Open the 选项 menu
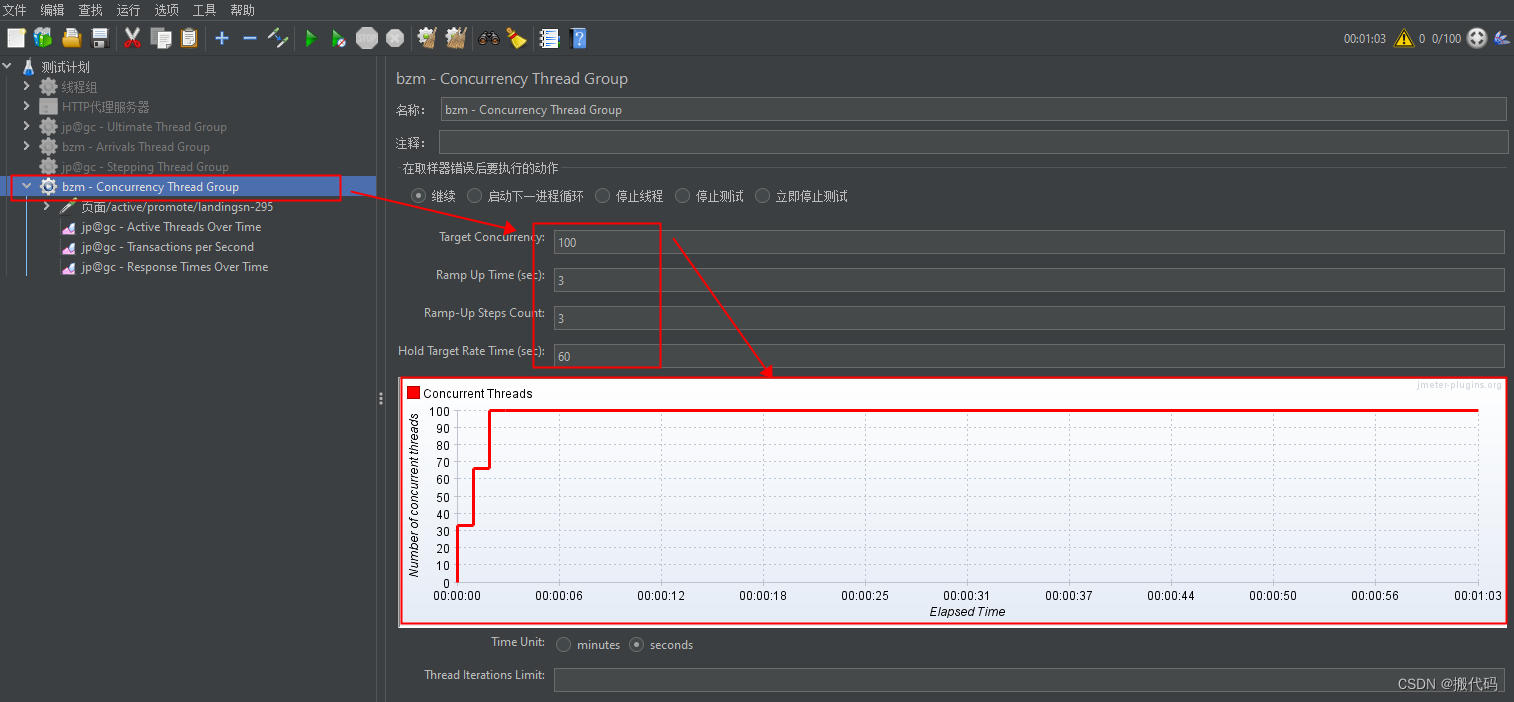Screen dimensions: 1514x702 166,10
